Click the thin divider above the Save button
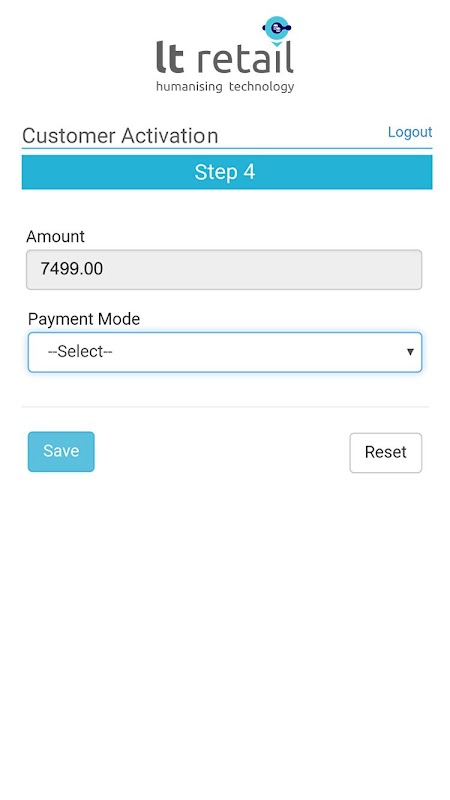The width and height of the screenshot is (450, 800). [x=225, y=407]
